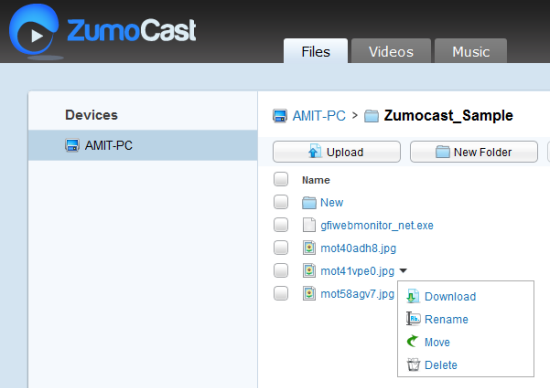Click the ZumoCast wordmark text
550x388 pixels.
pyautogui.click(x=132, y=30)
